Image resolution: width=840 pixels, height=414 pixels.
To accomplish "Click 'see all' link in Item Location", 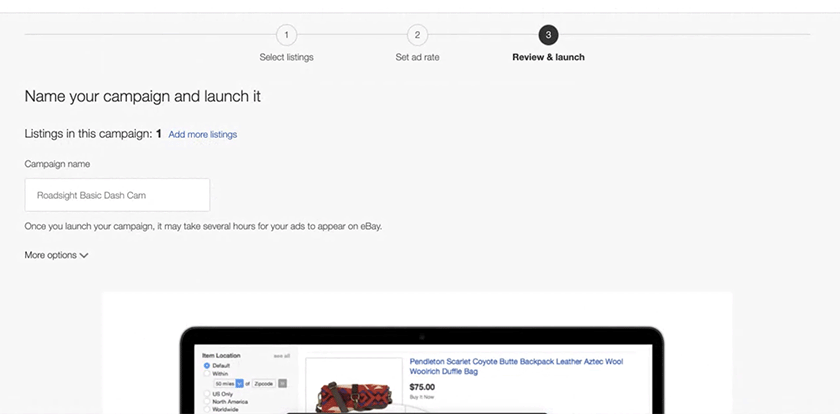I will click(x=282, y=356).
